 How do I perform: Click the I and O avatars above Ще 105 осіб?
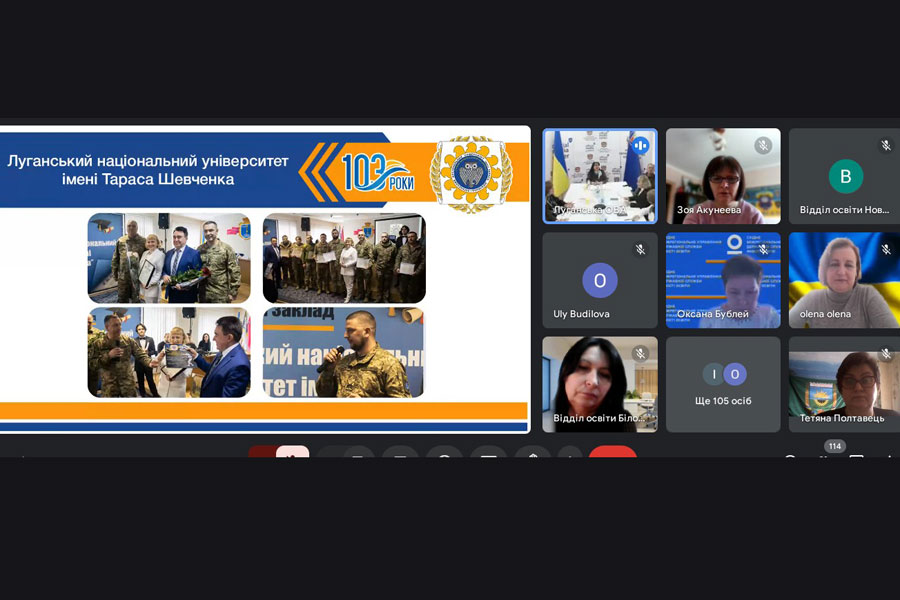point(724,374)
